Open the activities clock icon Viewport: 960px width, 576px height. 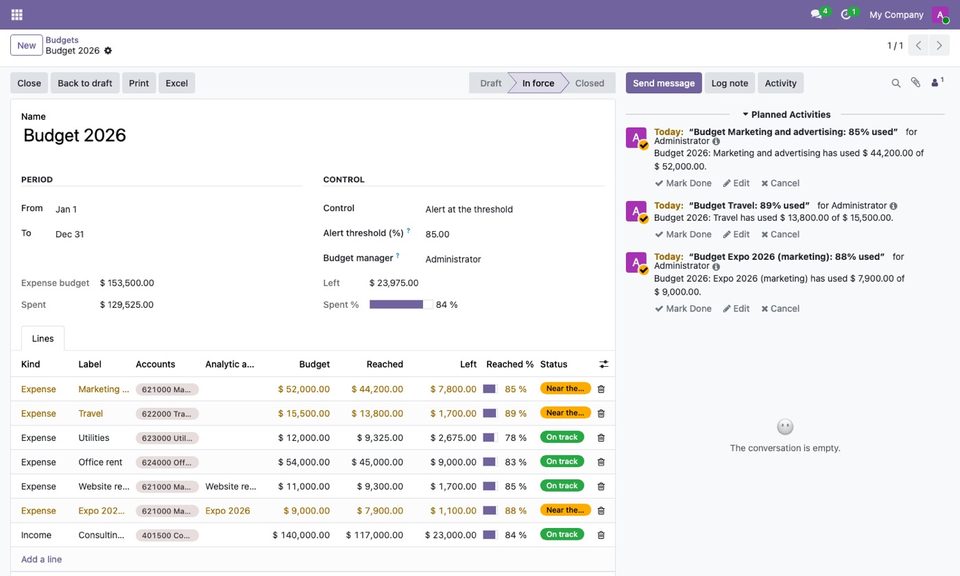pyautogui.click(x=846, y=14)
